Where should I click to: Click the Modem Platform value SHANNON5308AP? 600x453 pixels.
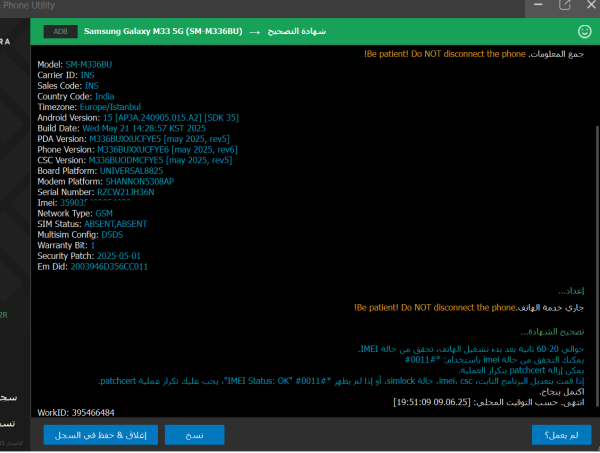[x=140, y=182]
